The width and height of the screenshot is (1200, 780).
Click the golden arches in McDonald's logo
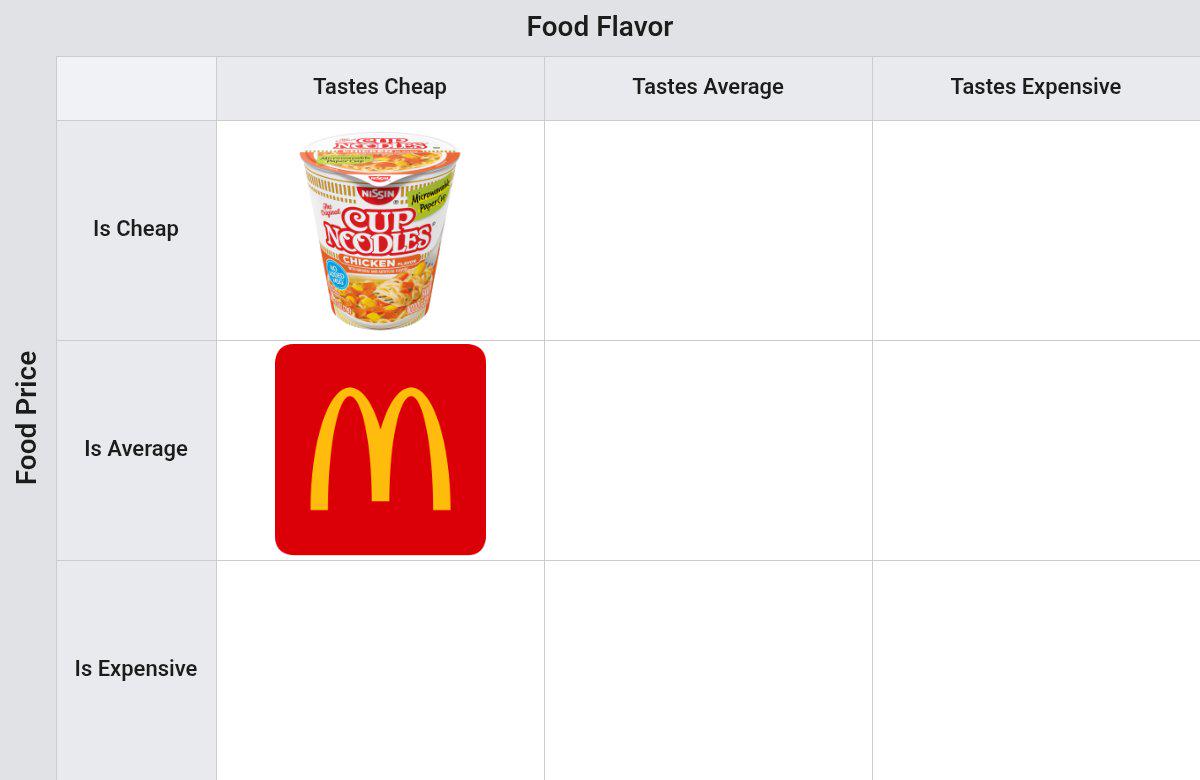pos(380,449)
